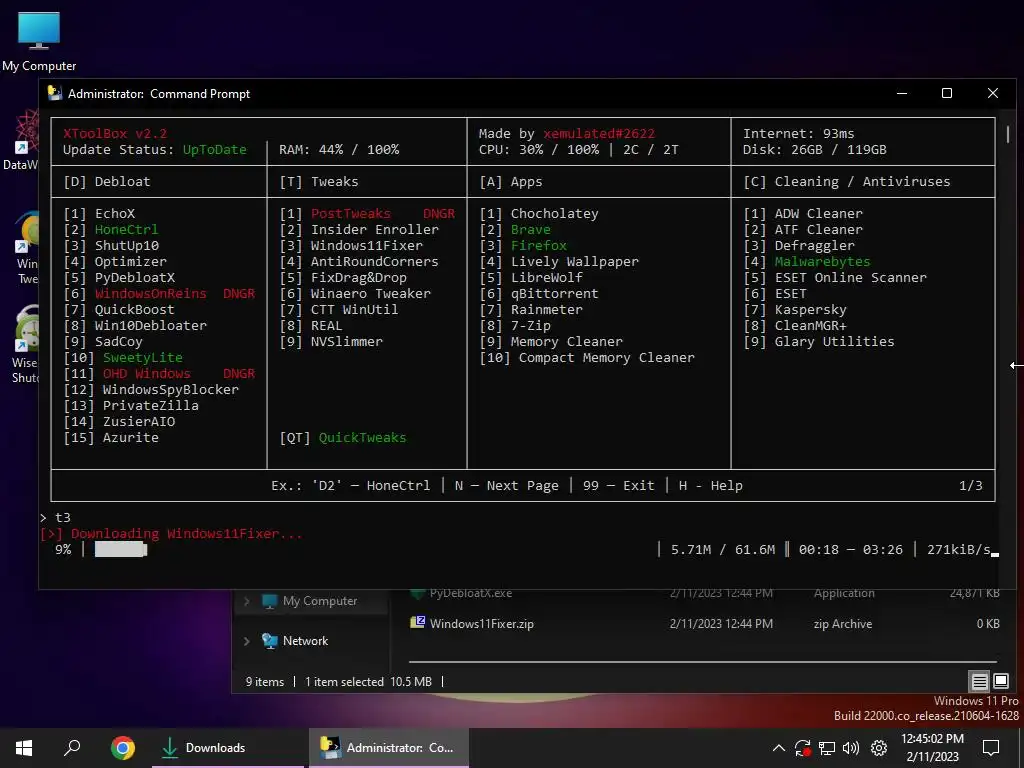1024x768 pixels.
Task: Click the QuickTweaks entry text
Action: pos(362,438)
